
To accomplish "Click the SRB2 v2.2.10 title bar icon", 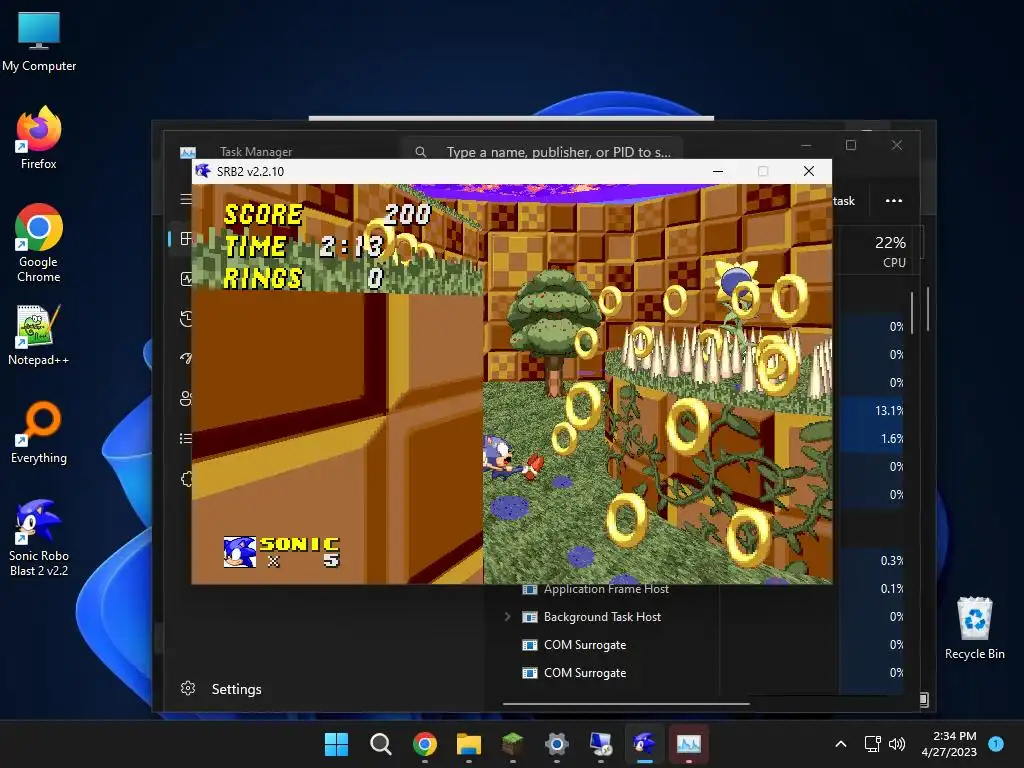I will tap(203, 171).
